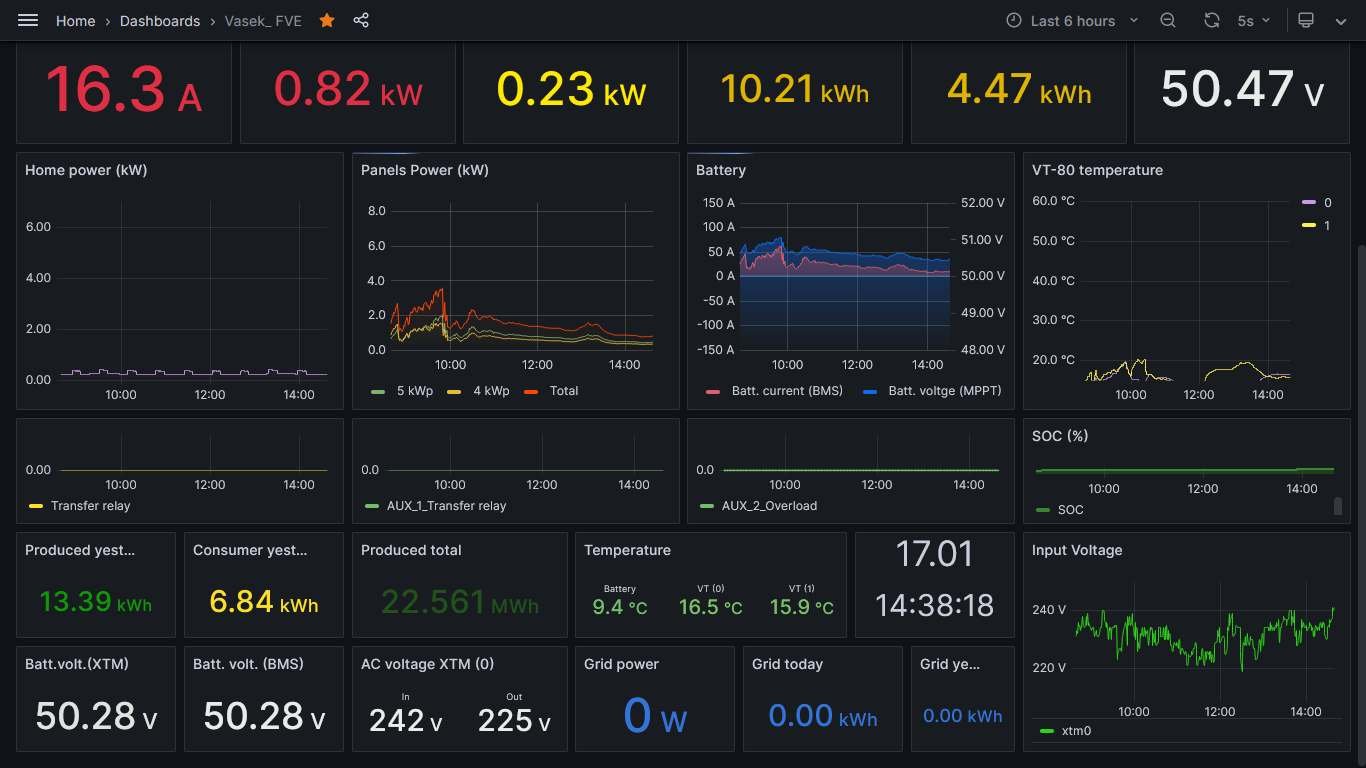The height and width of the screenshot is (768, 1366).
Task: Click the refresh dashboard icon
Action: (x=1212, y=20)
